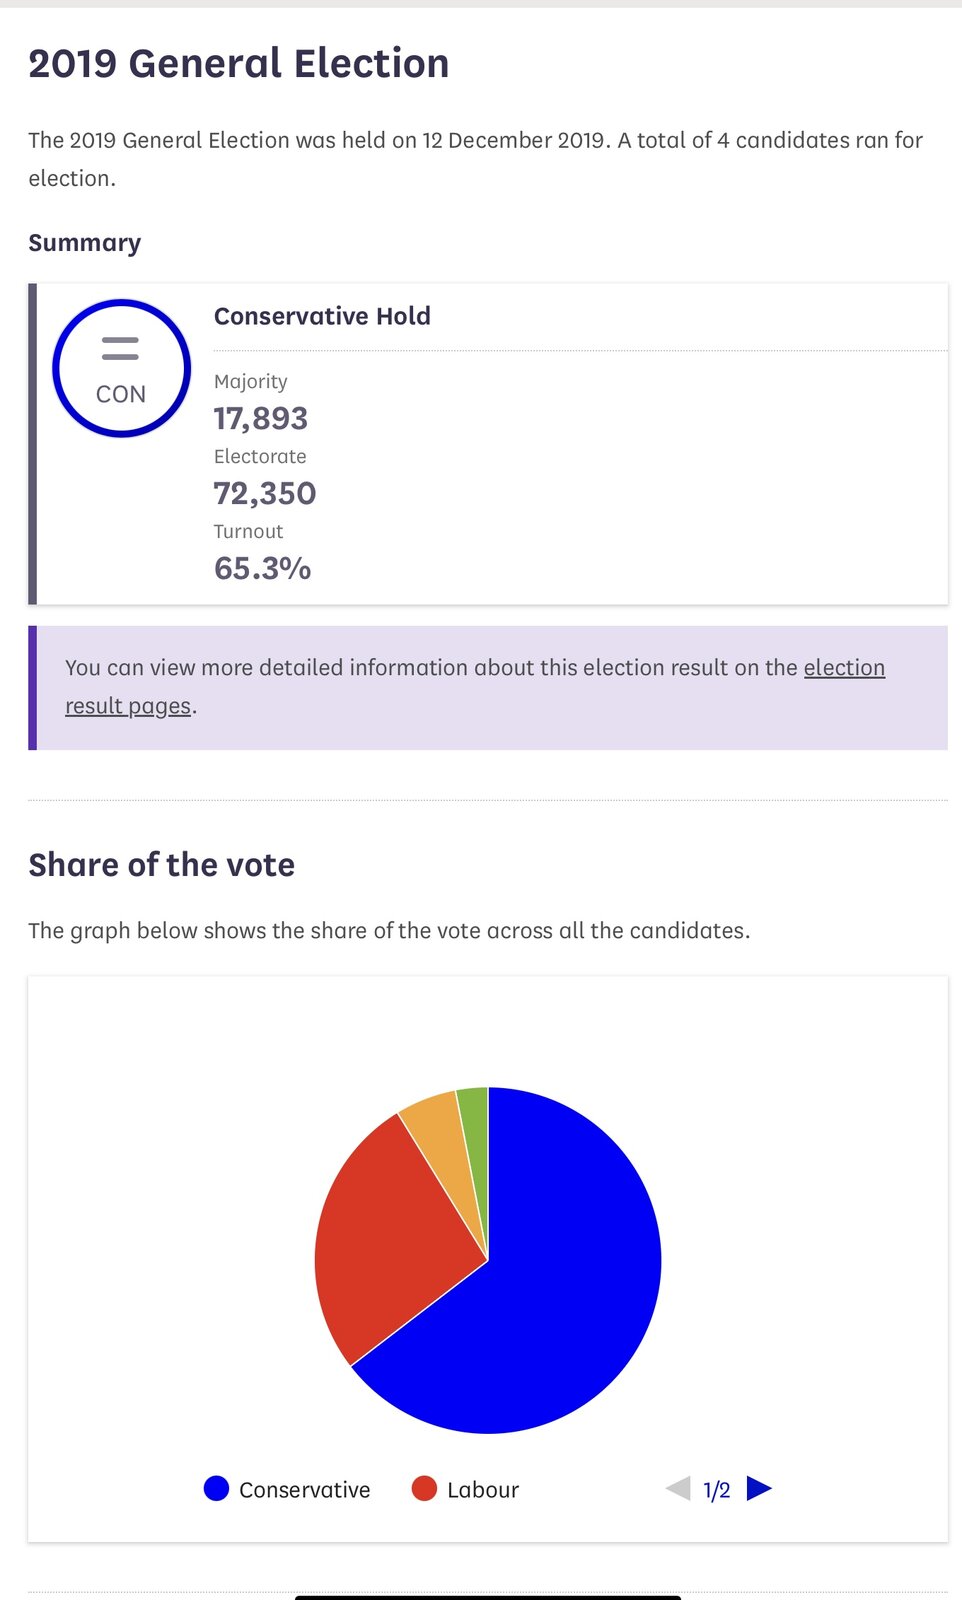Click the Labour legend label
The height and width of the screenshot is (1600, 962).
click(x=483, y=1490)
